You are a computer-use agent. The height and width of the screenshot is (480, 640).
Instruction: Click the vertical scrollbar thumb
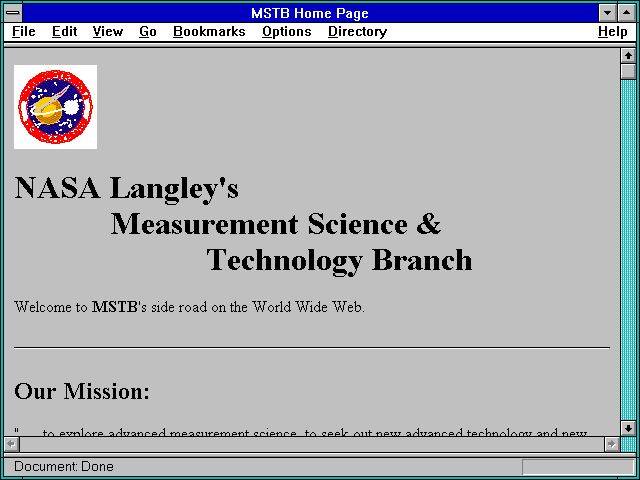click(628, 71)
